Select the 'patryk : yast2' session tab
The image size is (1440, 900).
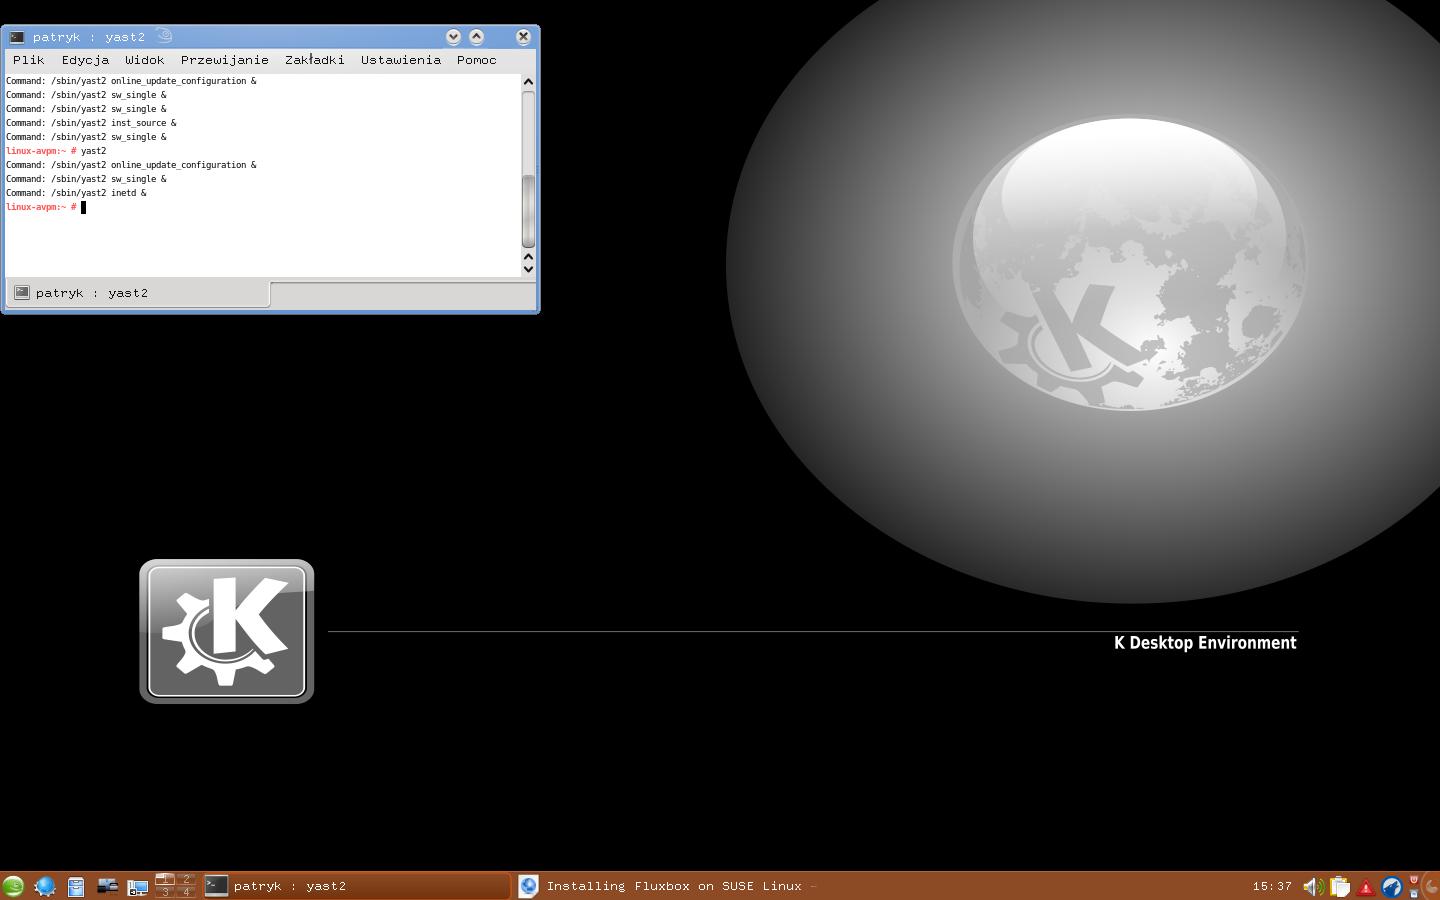pyautogui.click(x=138, y=293)
